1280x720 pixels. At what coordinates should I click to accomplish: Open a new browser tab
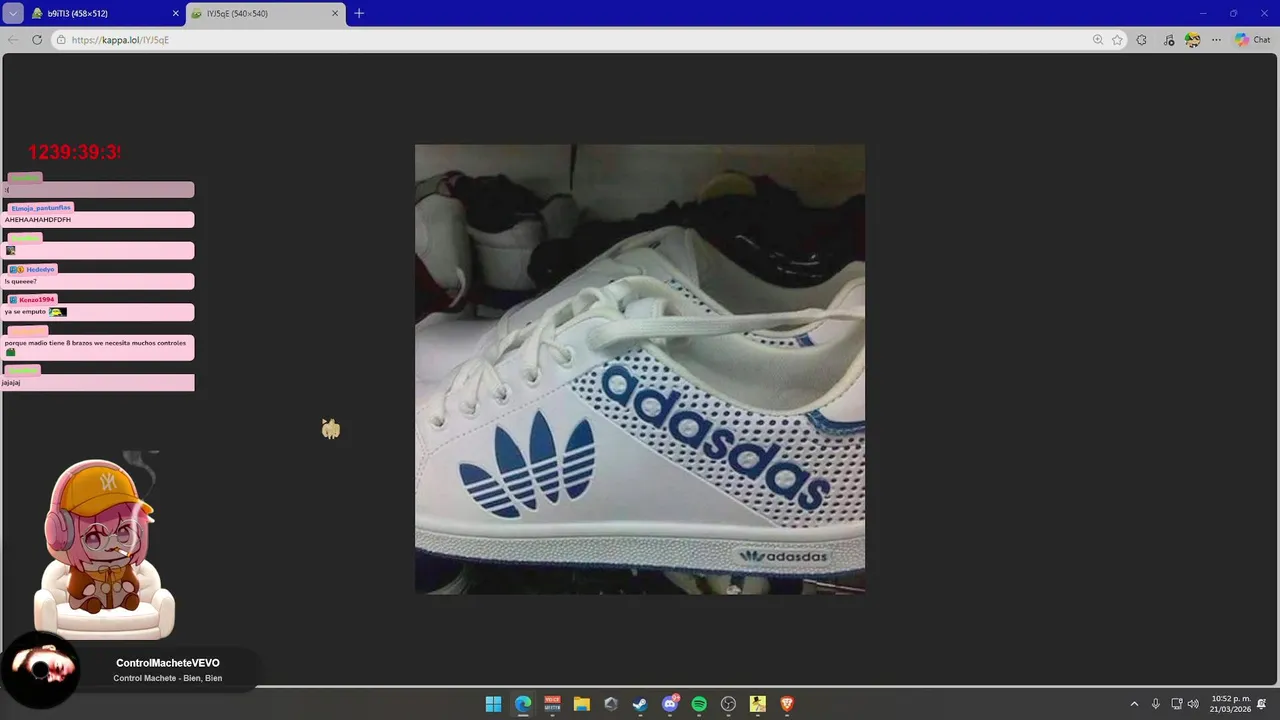coord(359,13)
